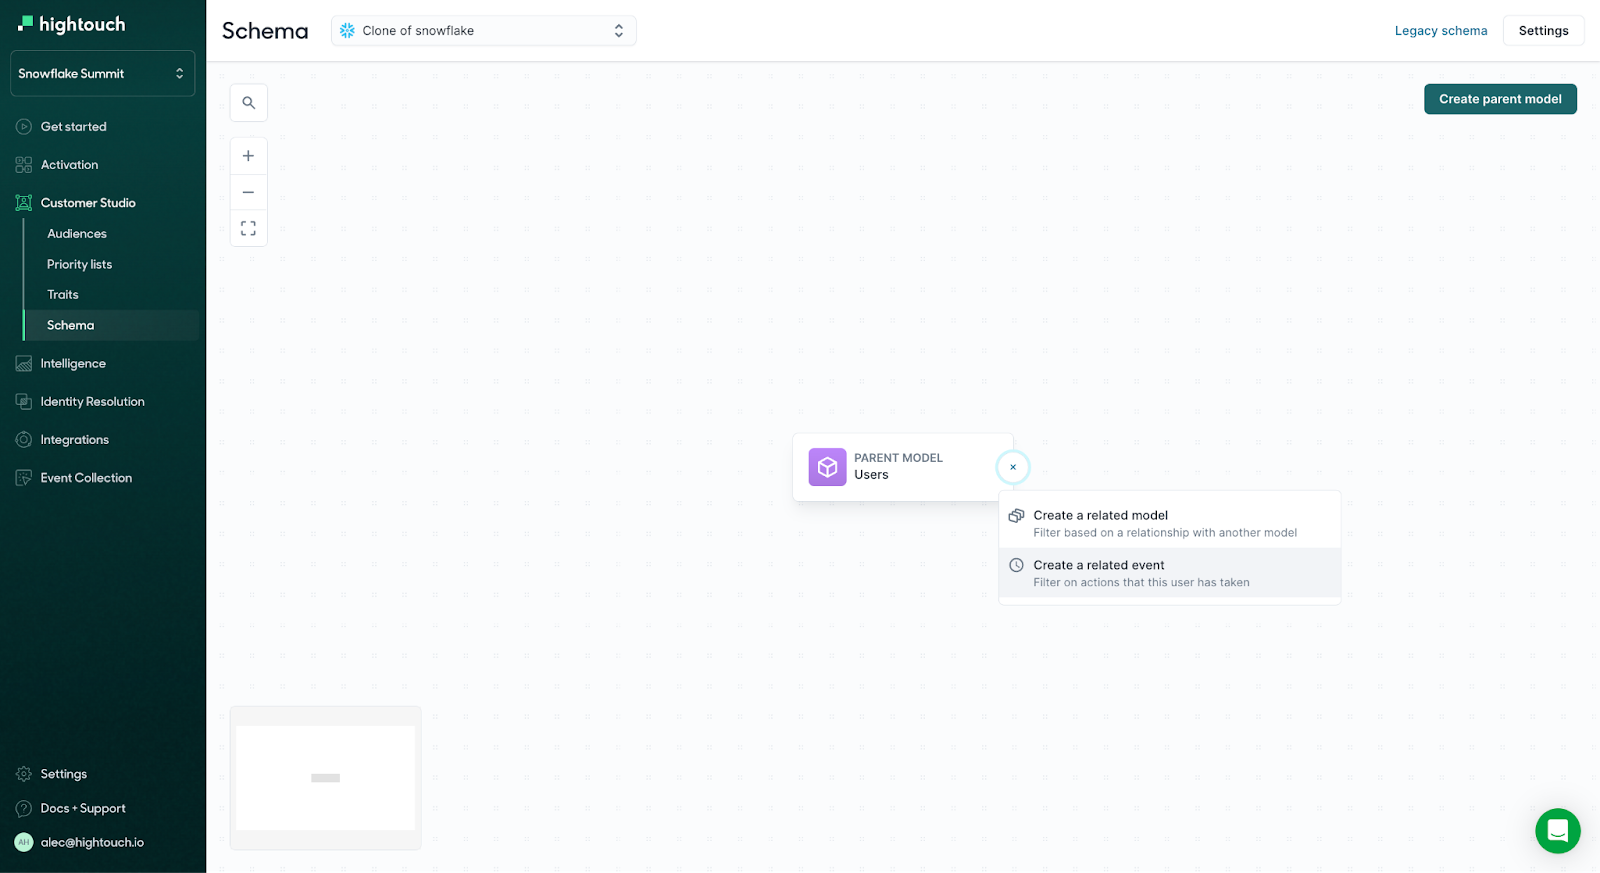Click the top-right Settings button

pos(1543,31)
